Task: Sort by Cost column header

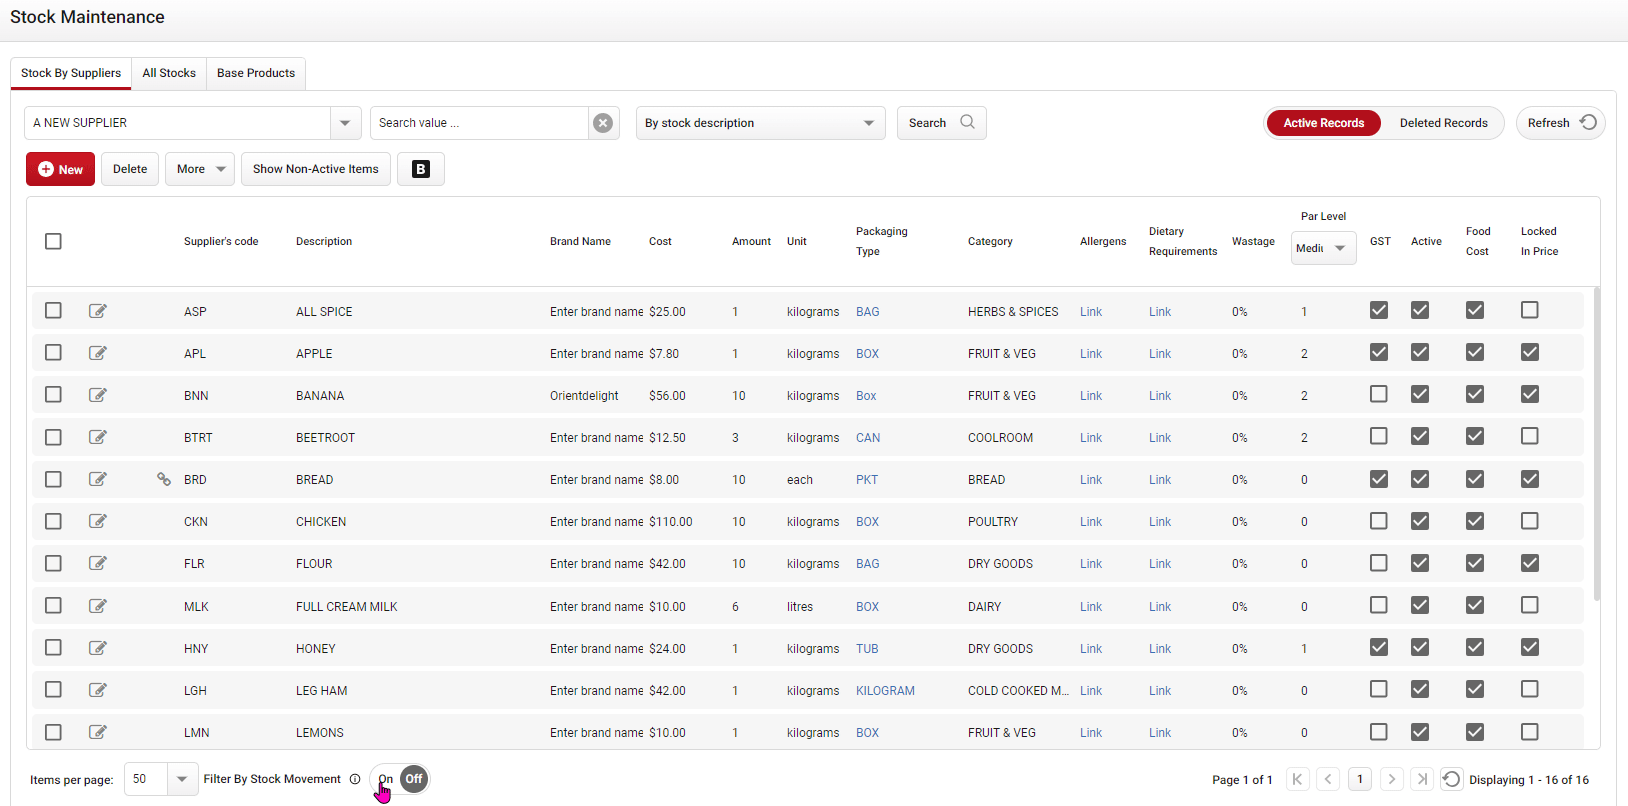Action: (660, 241)
